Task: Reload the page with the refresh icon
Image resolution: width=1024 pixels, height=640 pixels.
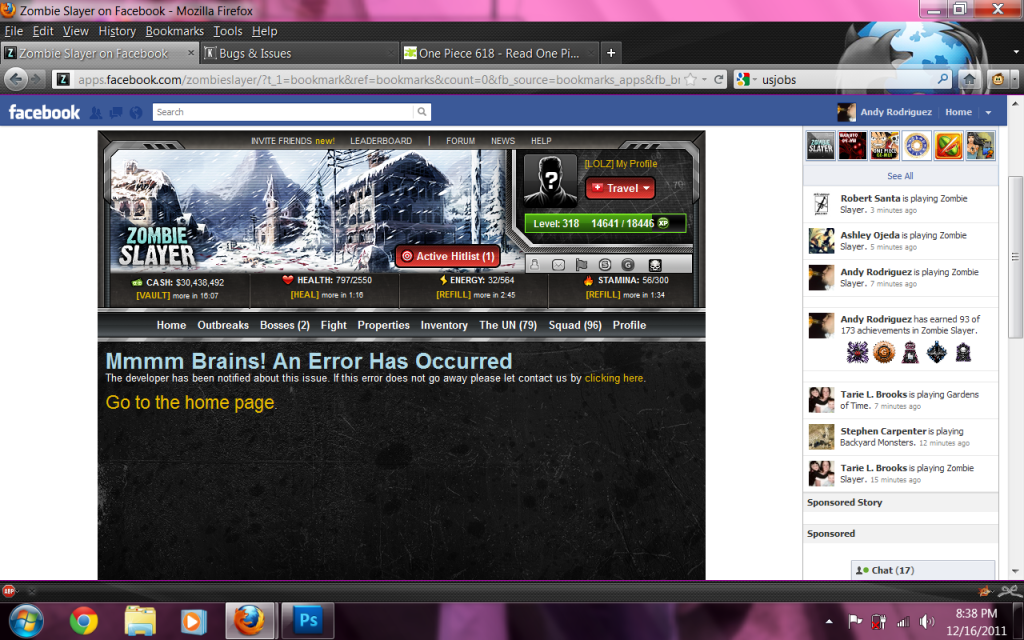Action: (718, 80)
